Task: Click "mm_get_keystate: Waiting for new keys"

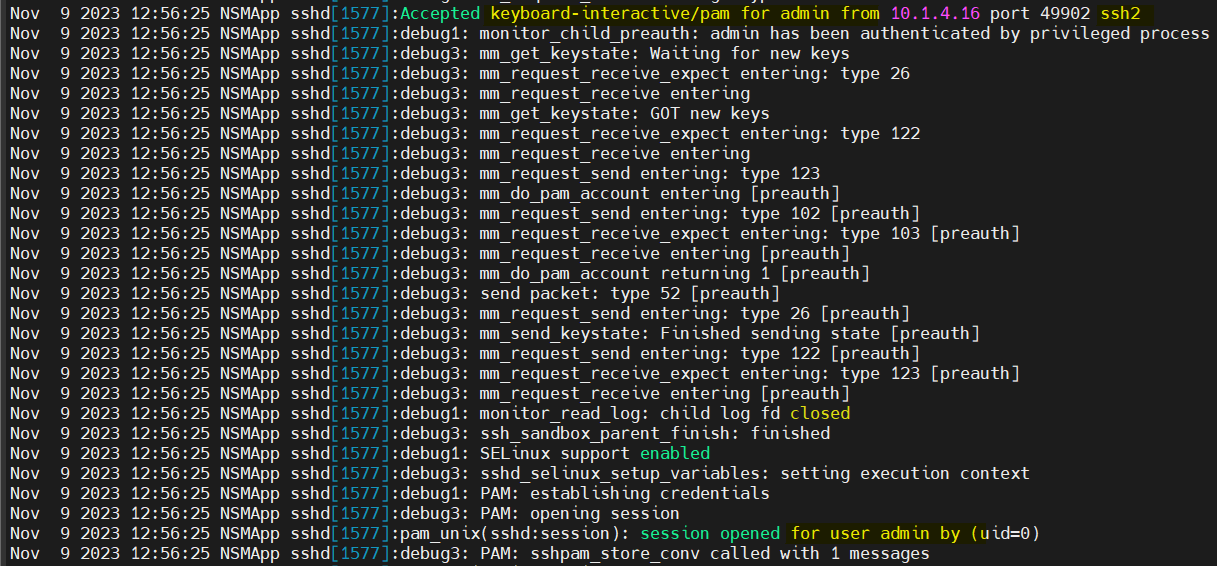Action: coord(665,54)
